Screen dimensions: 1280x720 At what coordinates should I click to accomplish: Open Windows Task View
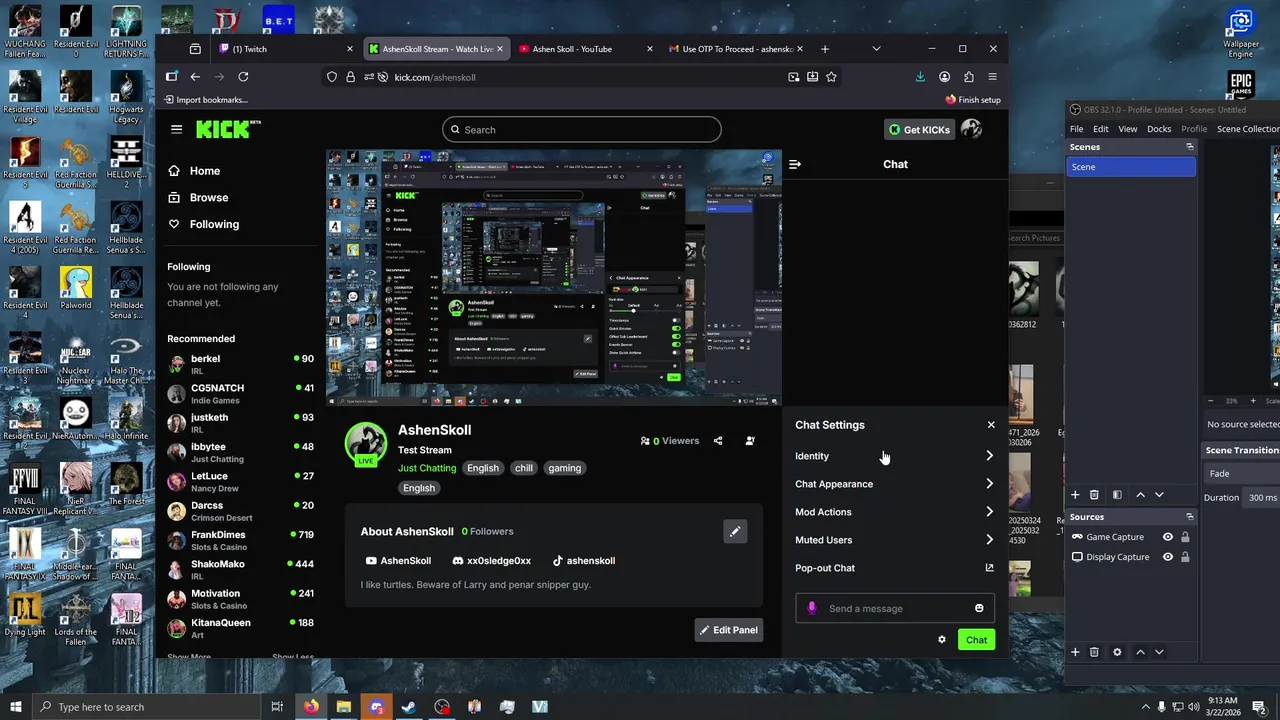(277, 707)
